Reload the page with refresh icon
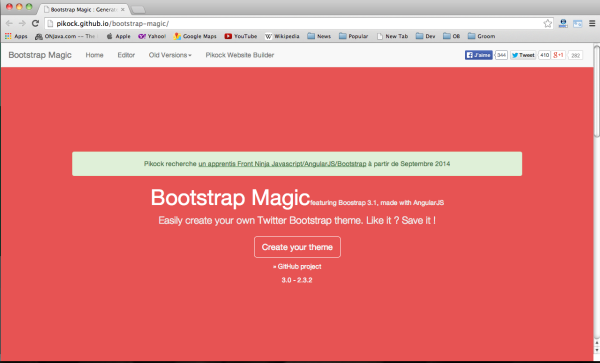600x363 pixels. (35, 23)
